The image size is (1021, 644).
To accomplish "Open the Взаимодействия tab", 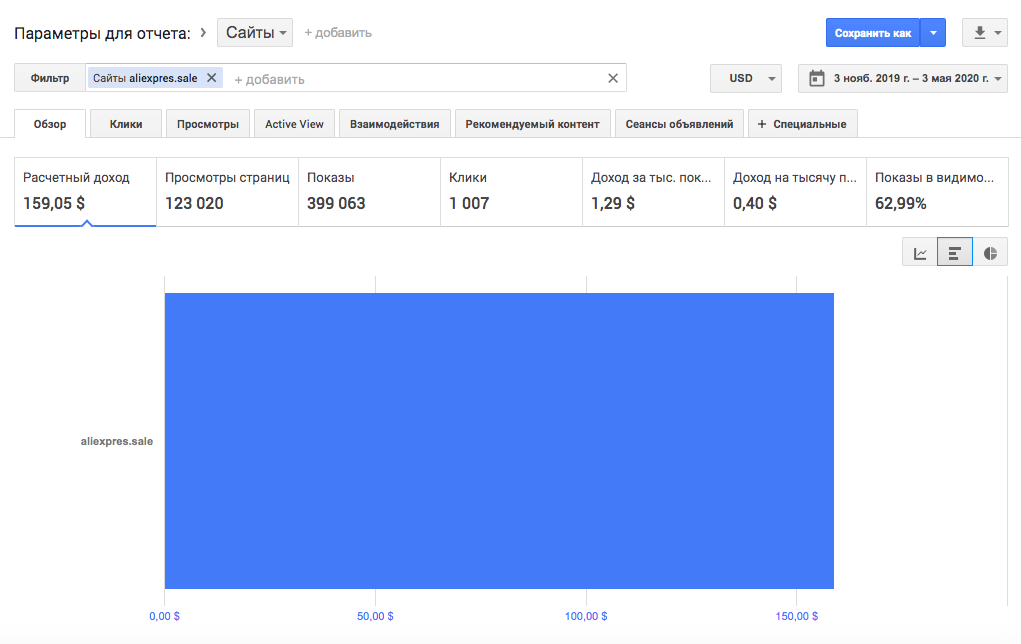I will [395, 124].
